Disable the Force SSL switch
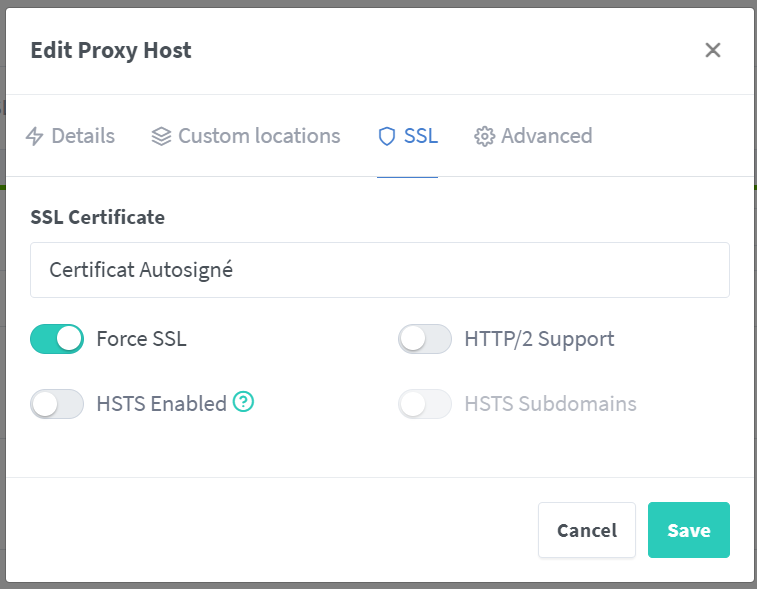This screenshot has width=757, height=589. [x=57, y=339]
